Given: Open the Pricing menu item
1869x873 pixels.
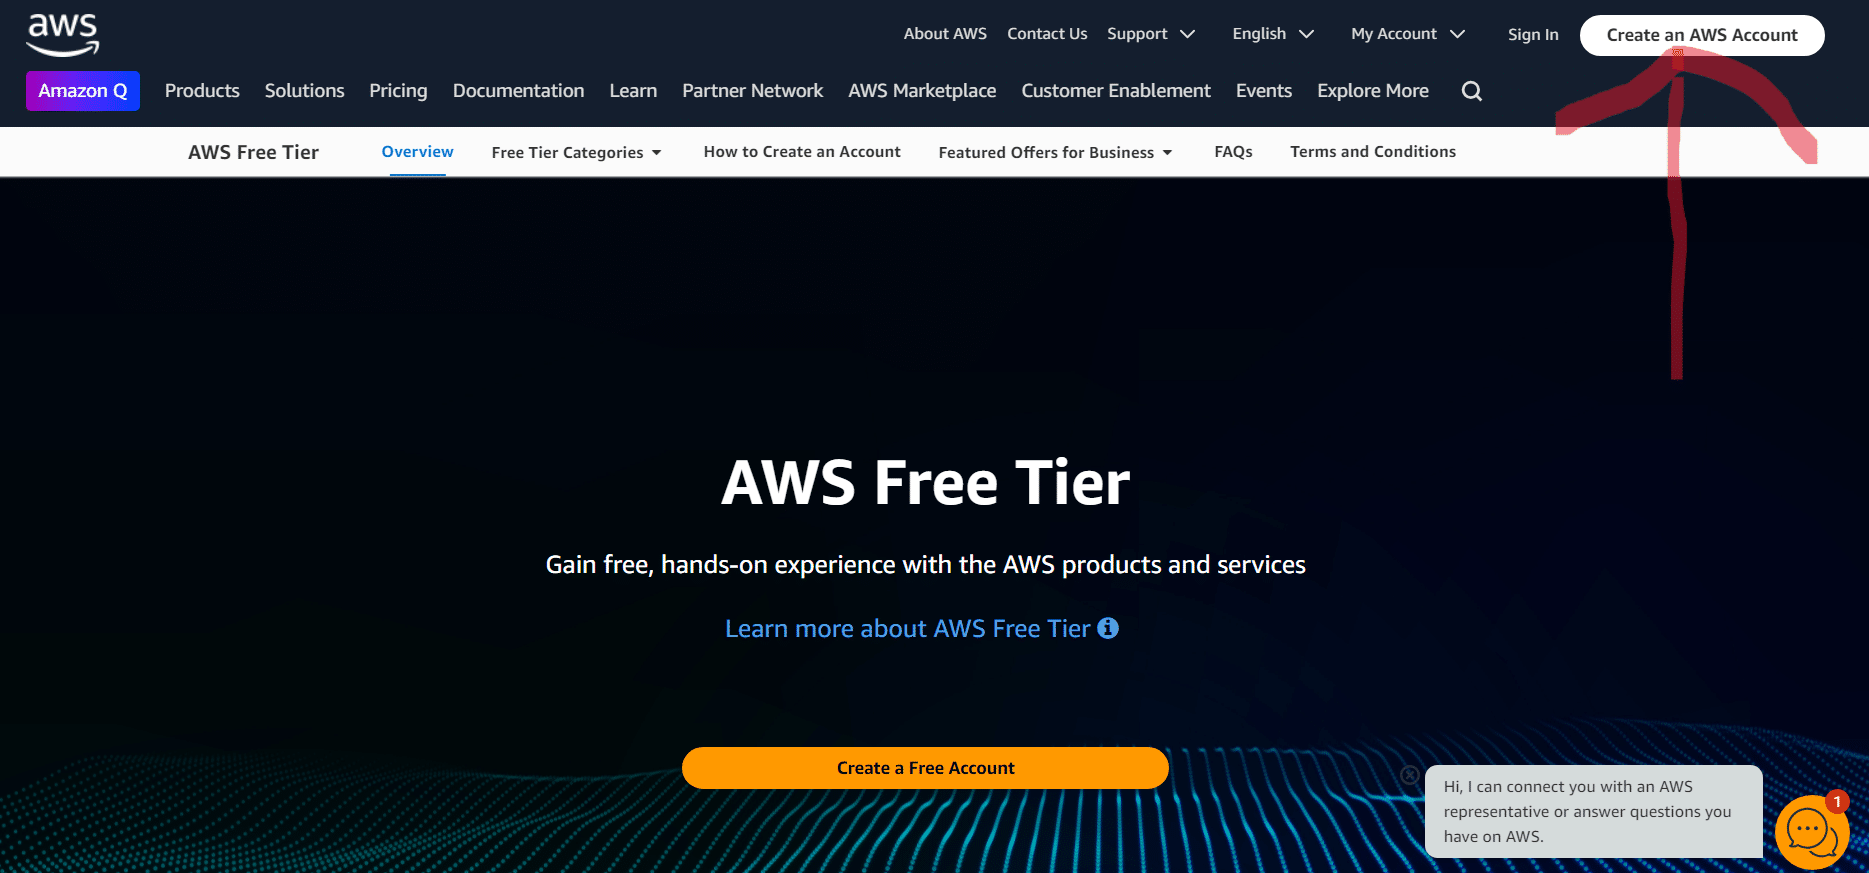Looking at the screenshot, I should pyautogui.click(x=398, y=91).
